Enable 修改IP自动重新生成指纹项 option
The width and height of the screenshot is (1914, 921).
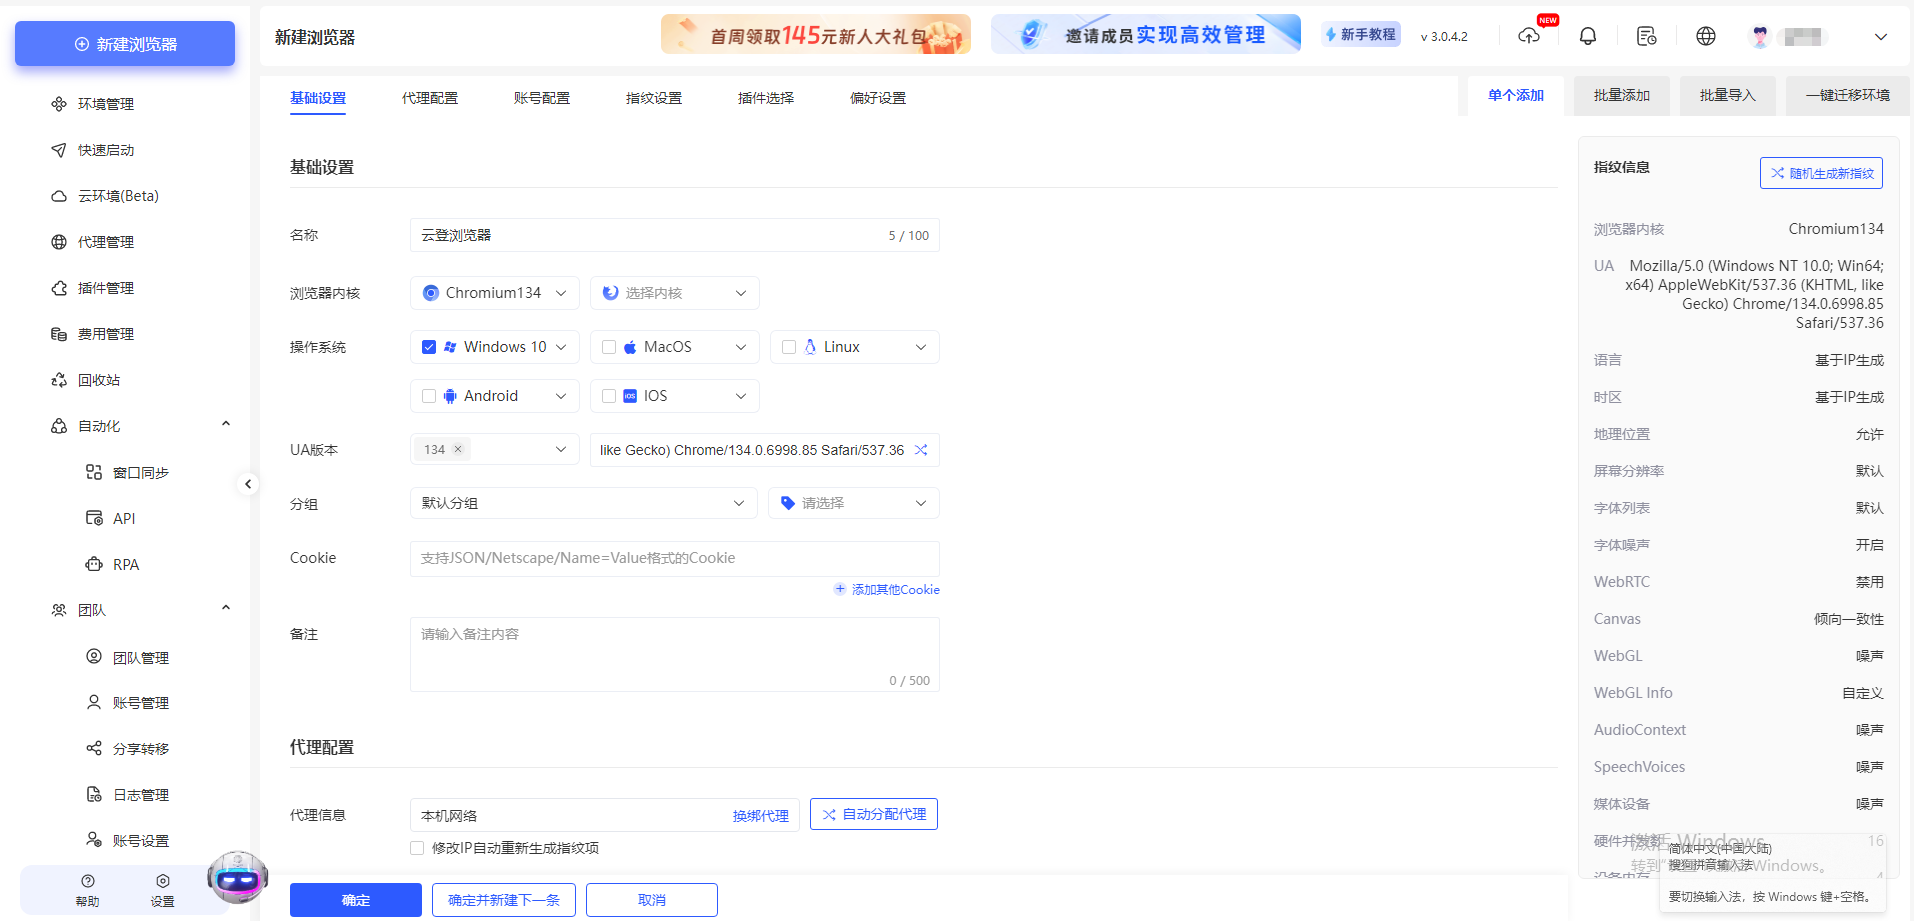[x=417, y=847]
